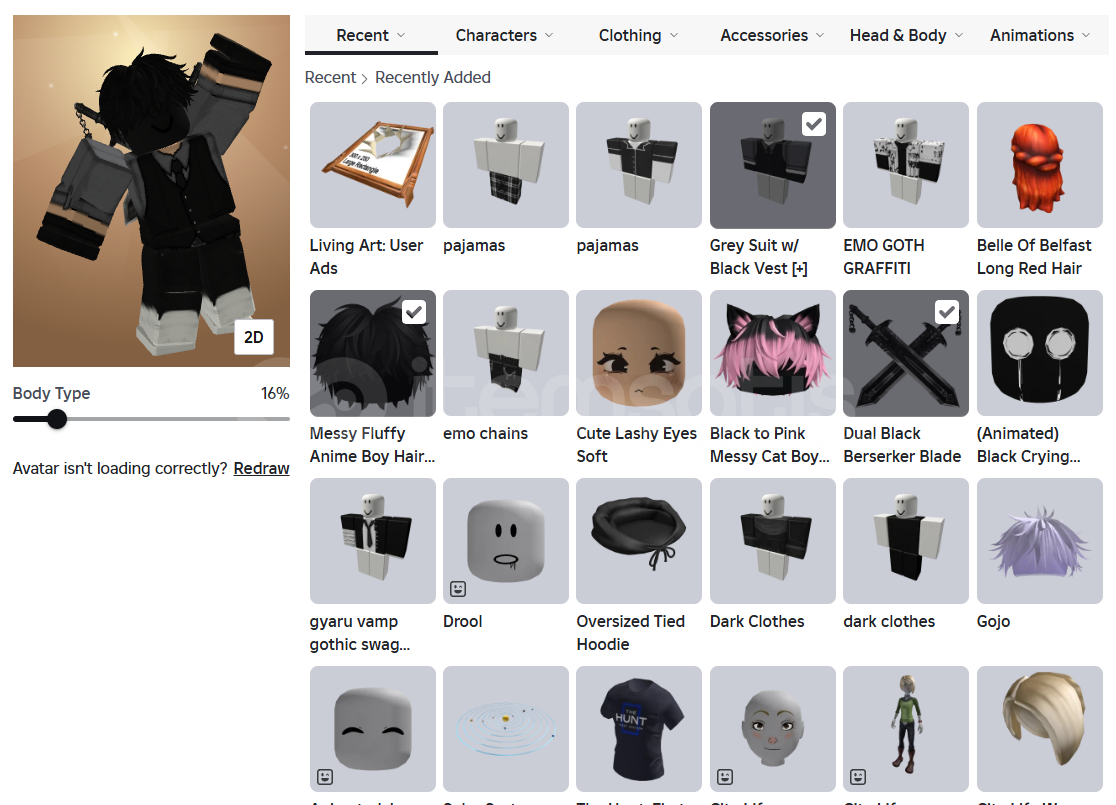The height and width of the screenshot is (805, 1116).
Task: Toggle avatar preview to 2D
Action: (254, 337)
